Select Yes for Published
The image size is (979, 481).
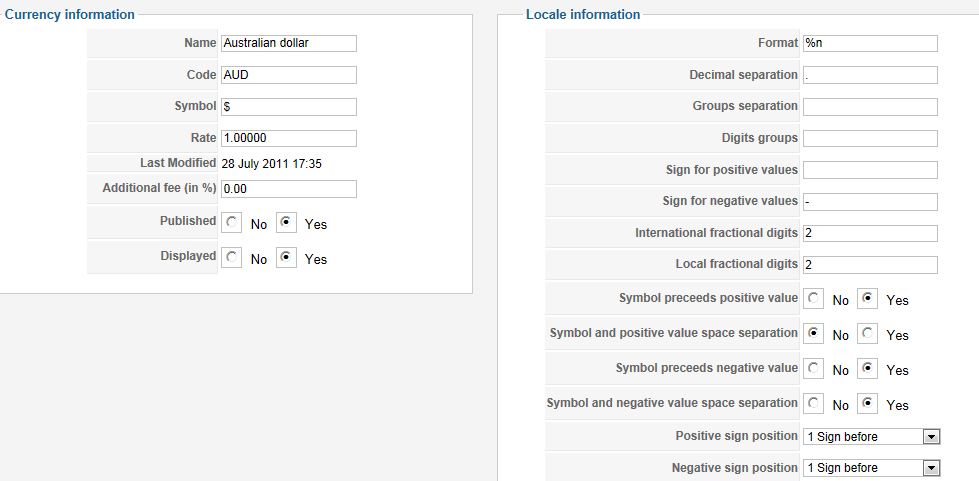[286, 223]
